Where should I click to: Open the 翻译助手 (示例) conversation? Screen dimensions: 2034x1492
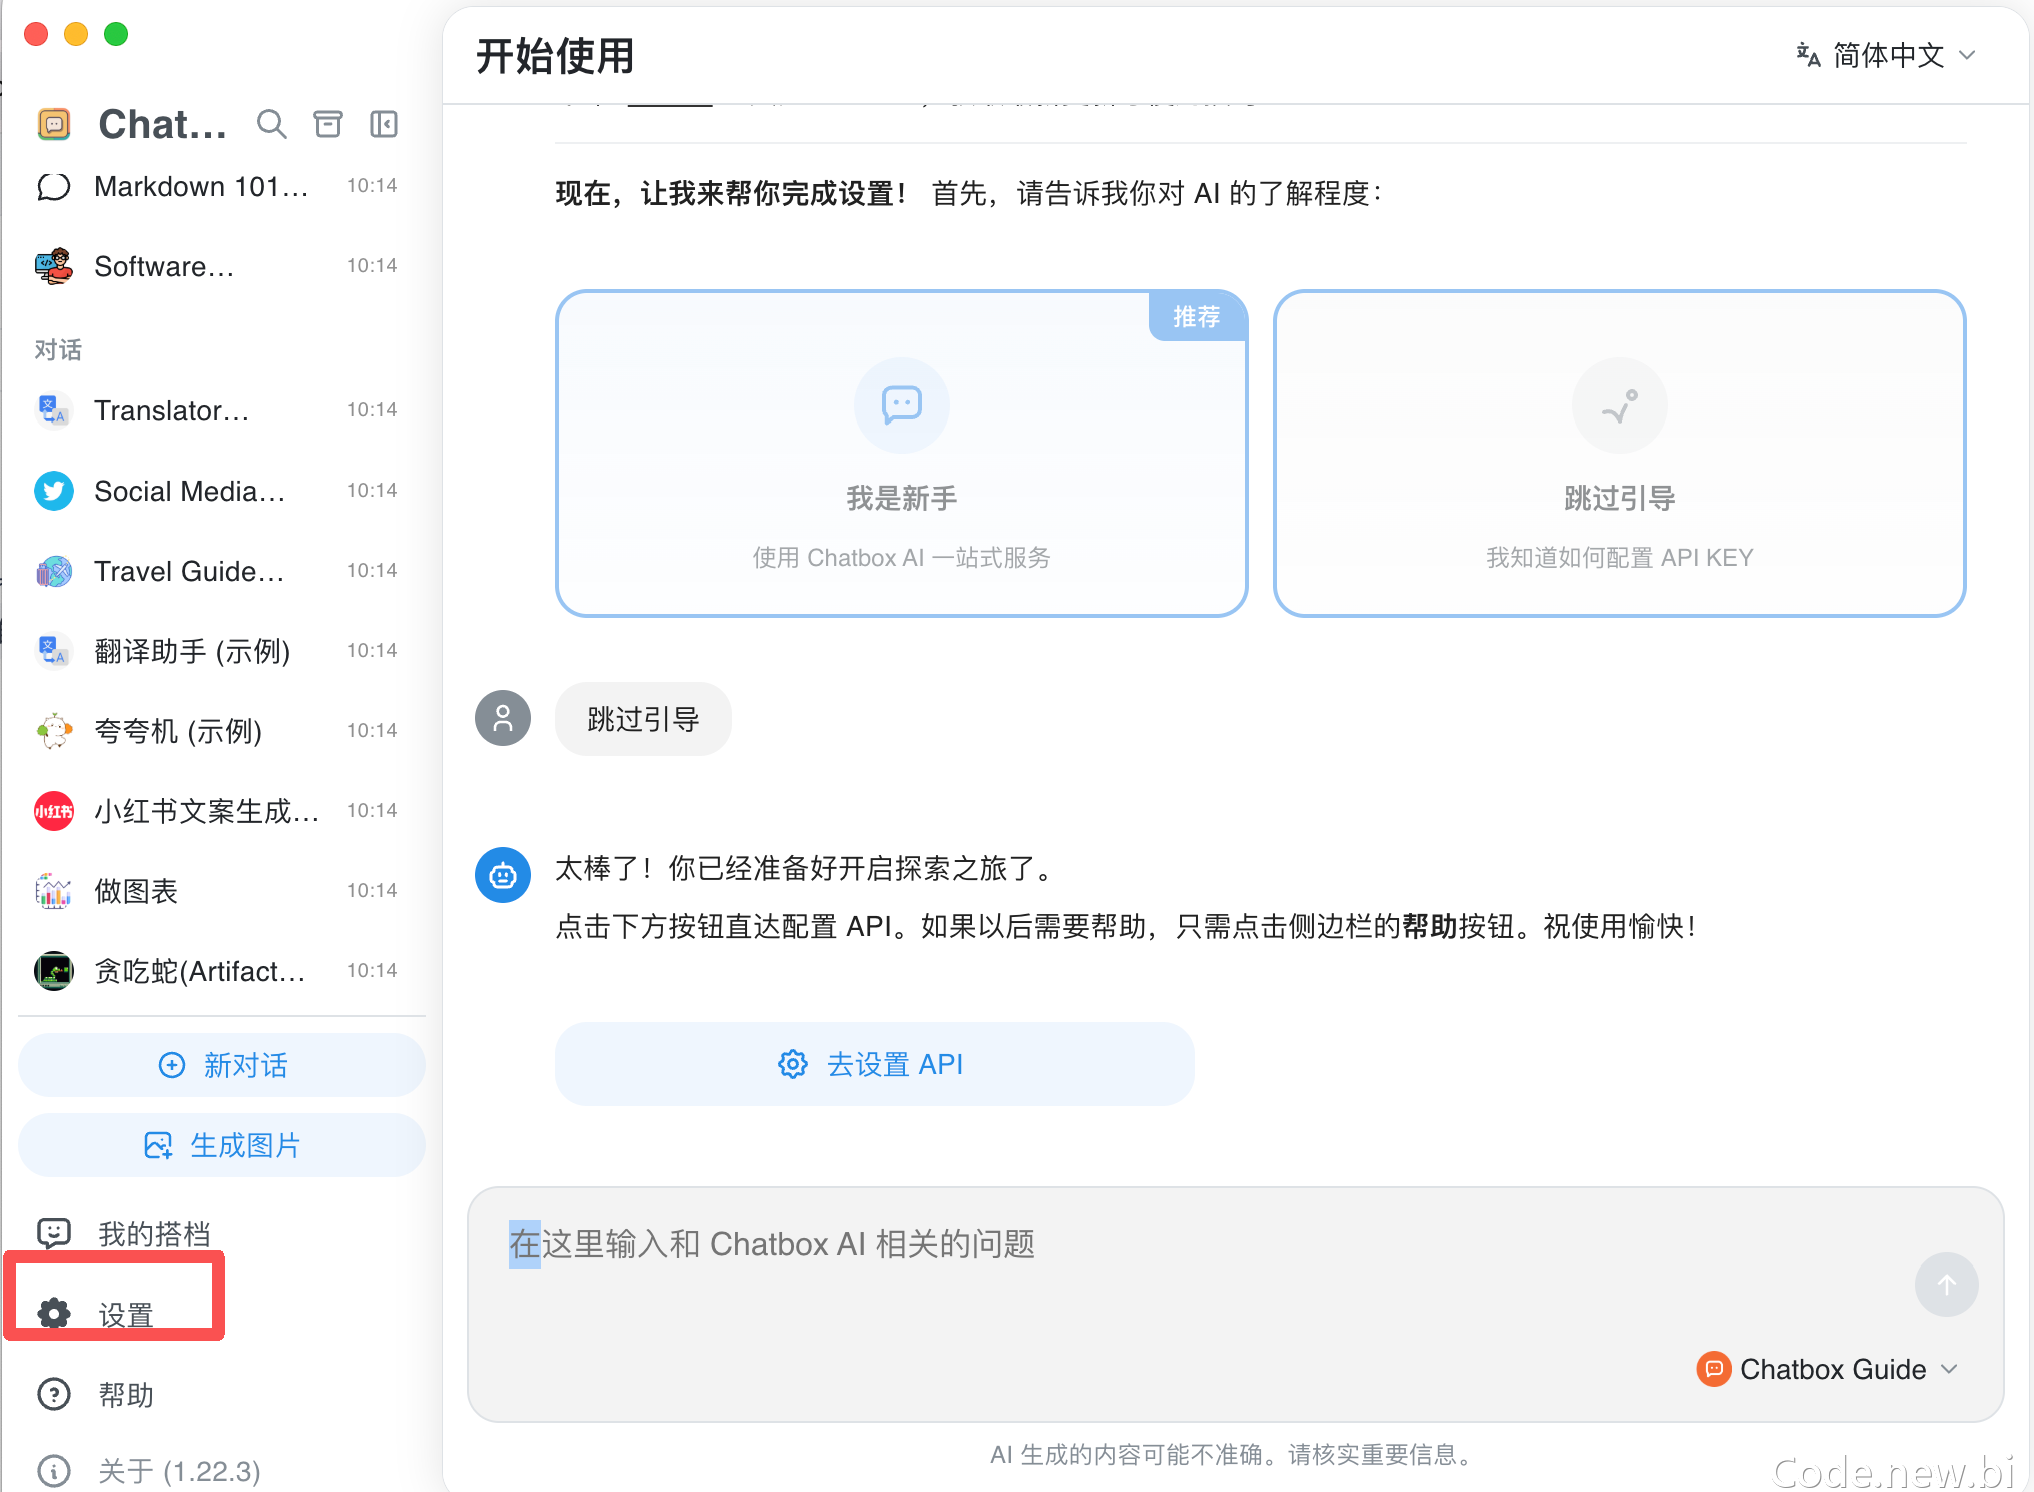[222, 651]
